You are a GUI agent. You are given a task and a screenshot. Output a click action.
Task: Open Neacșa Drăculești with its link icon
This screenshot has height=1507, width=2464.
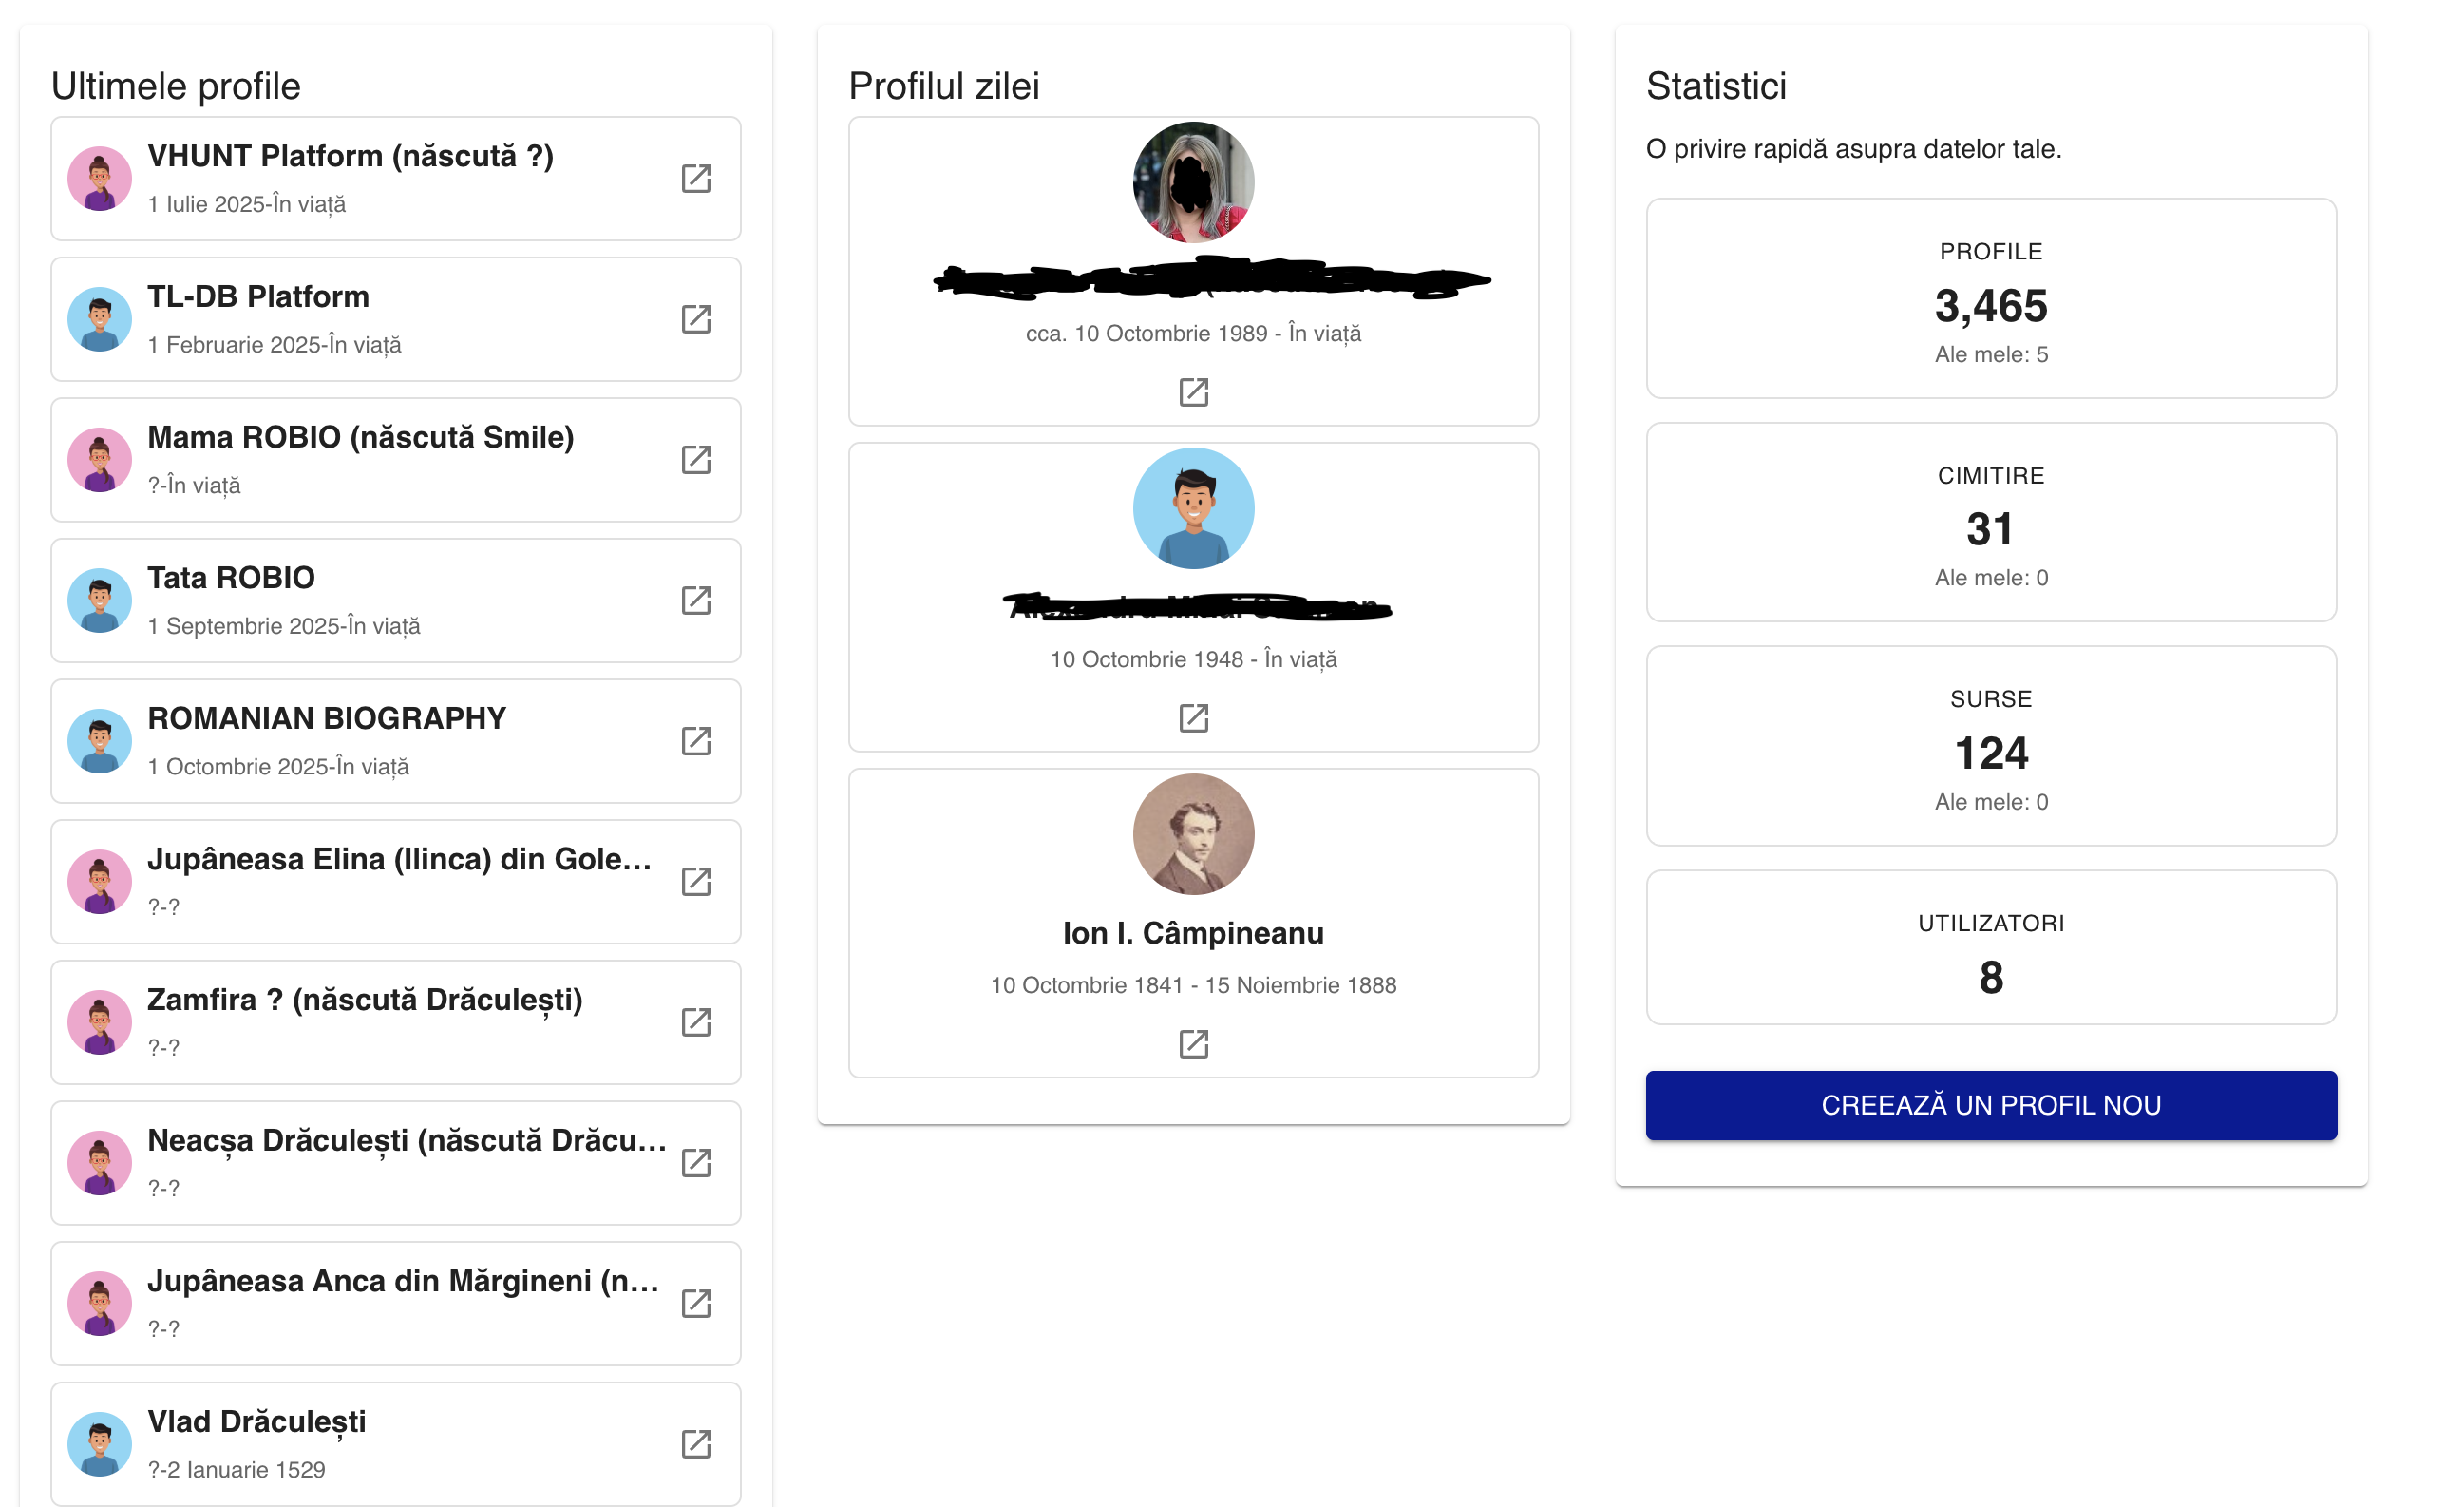coord(697,1163)
